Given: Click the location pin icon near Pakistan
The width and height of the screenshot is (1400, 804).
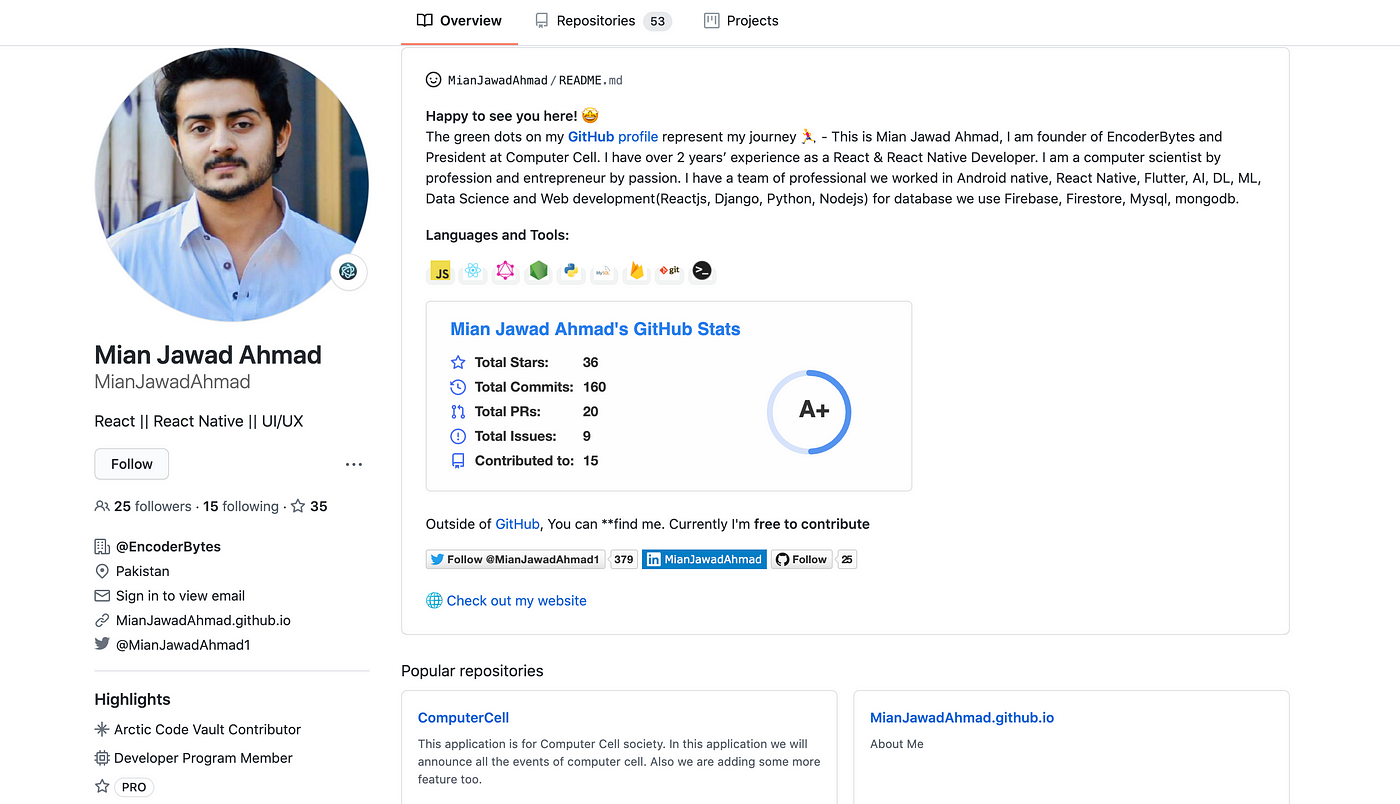Looking at the screenshot, I should pos(102,571).
